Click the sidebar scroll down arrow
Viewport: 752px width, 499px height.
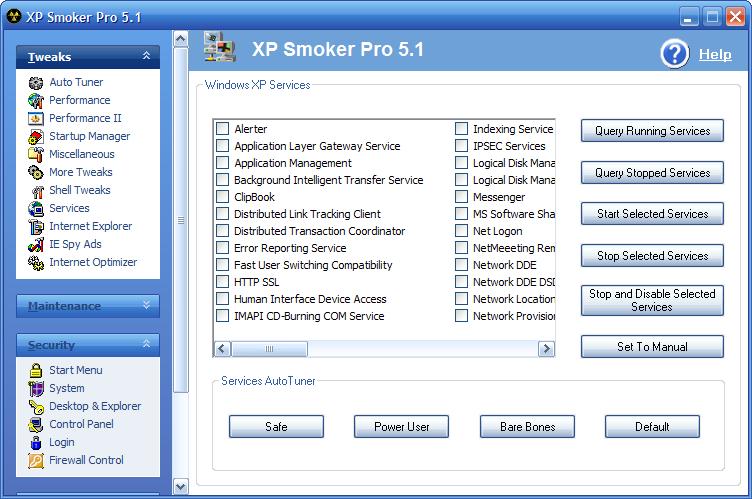(x=181, y=487)
